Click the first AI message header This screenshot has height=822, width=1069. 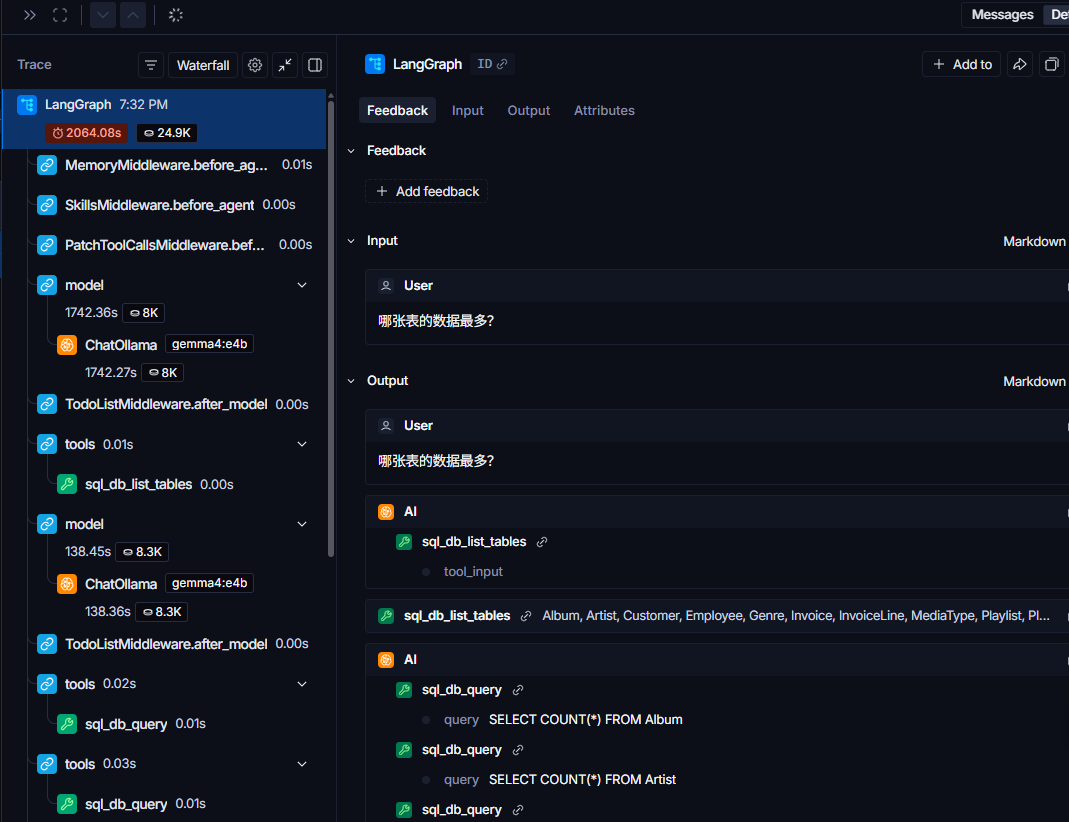pyautogui.click(x=717, y=512)
